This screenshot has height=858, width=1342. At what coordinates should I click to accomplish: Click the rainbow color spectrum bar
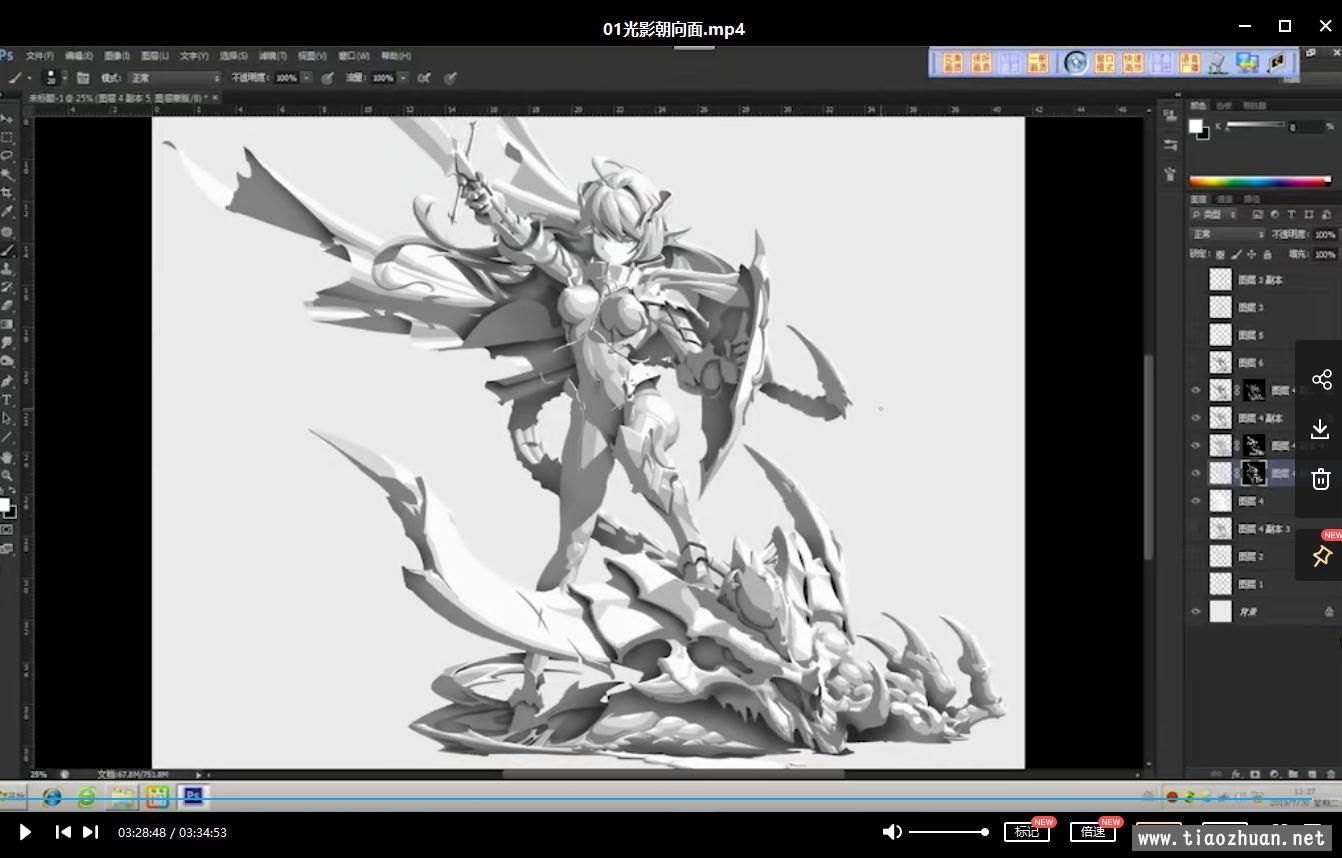coord(1259,181)
